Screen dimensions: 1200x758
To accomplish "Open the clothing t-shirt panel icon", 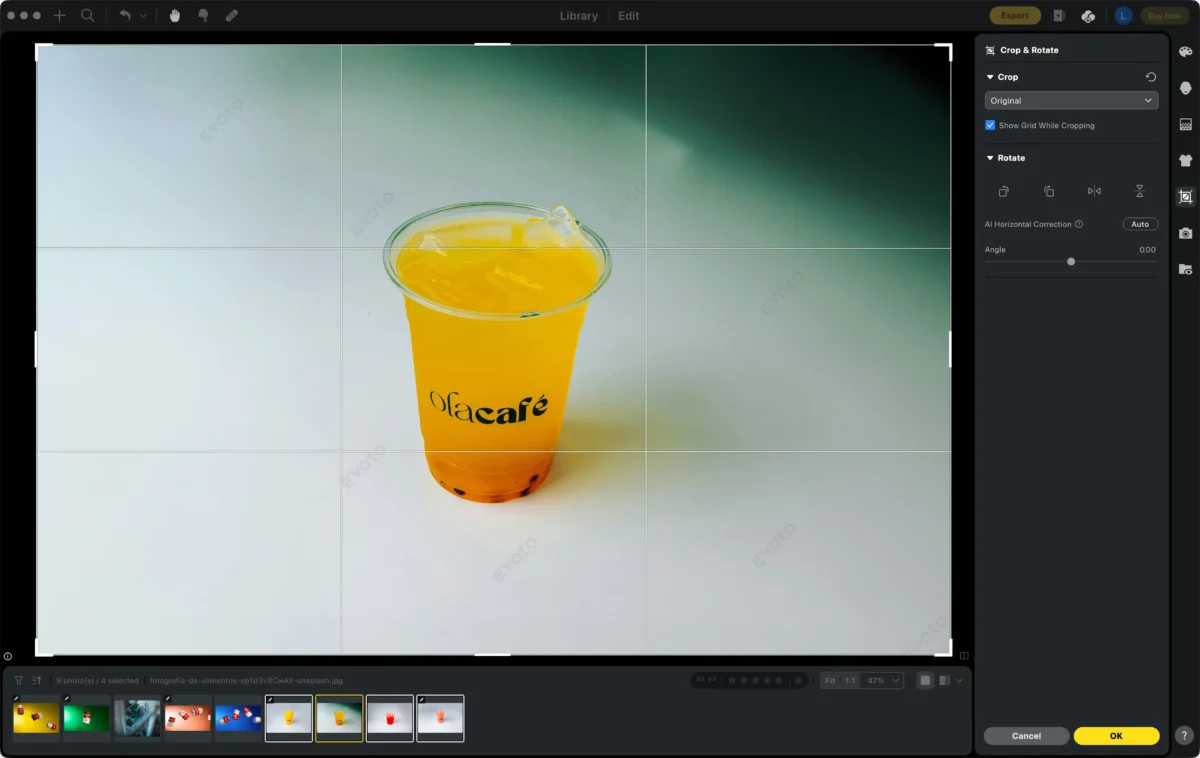I will [1186, 160].
